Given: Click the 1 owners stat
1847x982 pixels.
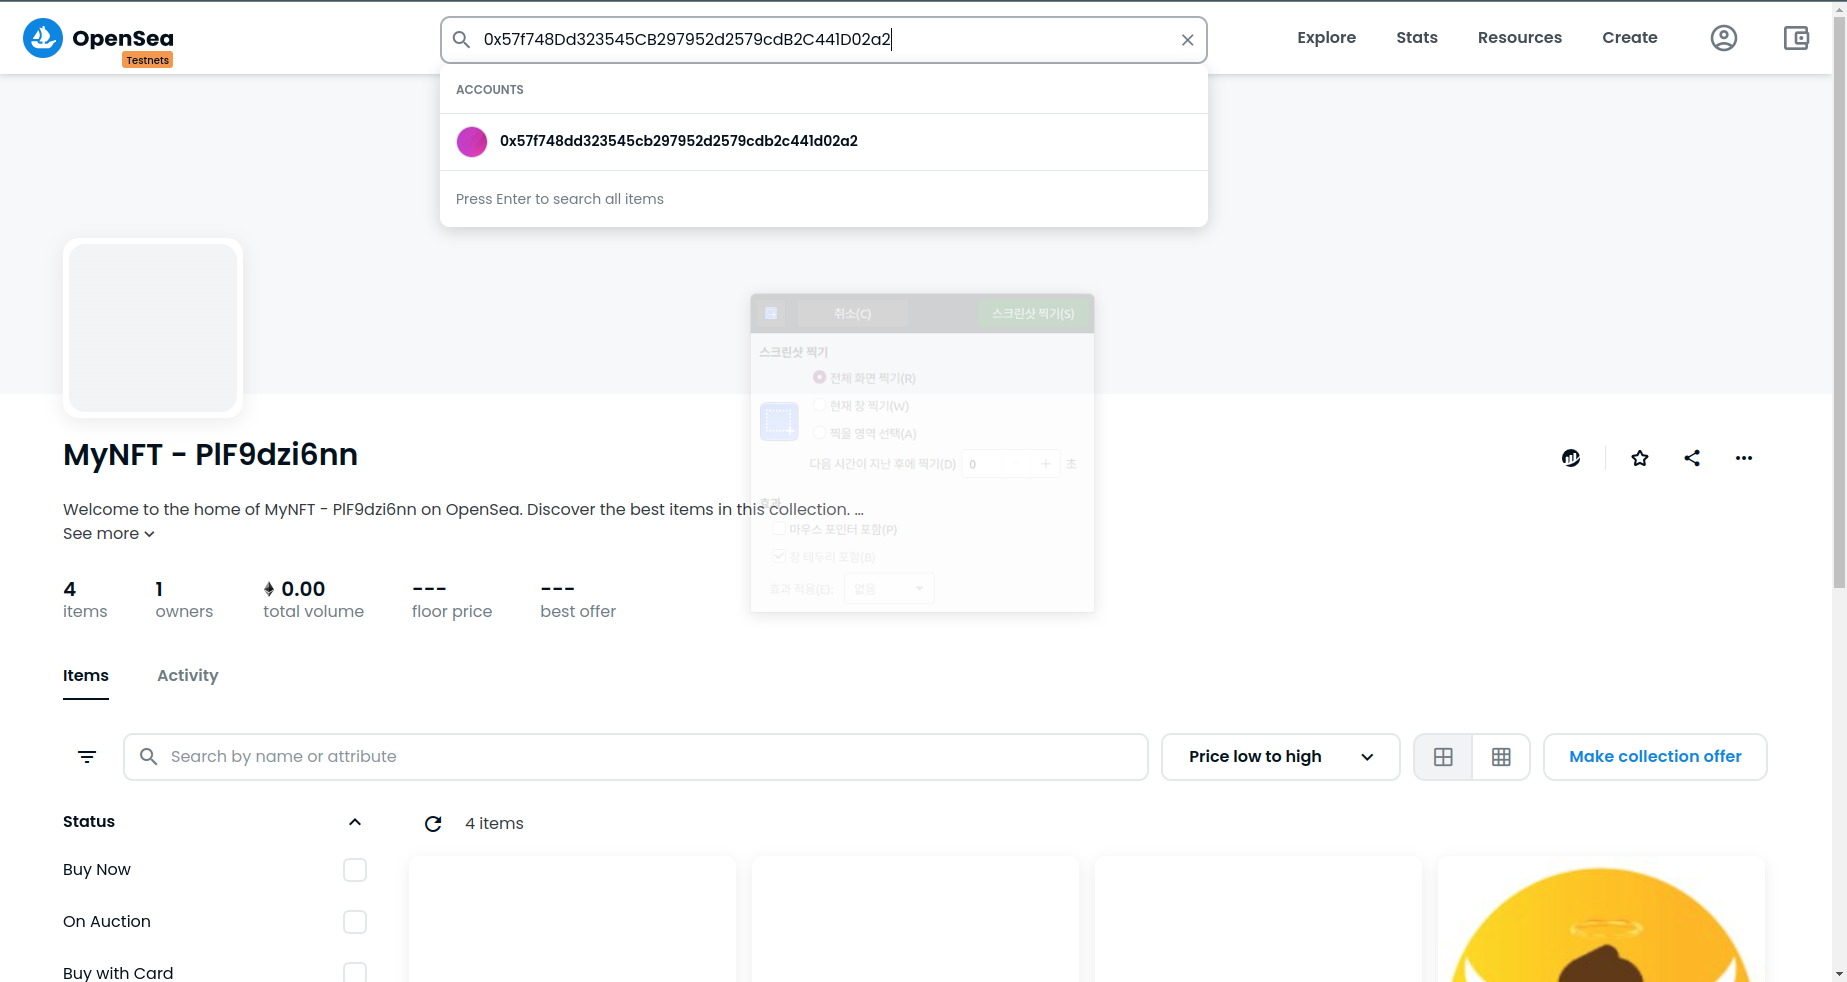Looking at the screenshot, I should pos(184,600).
